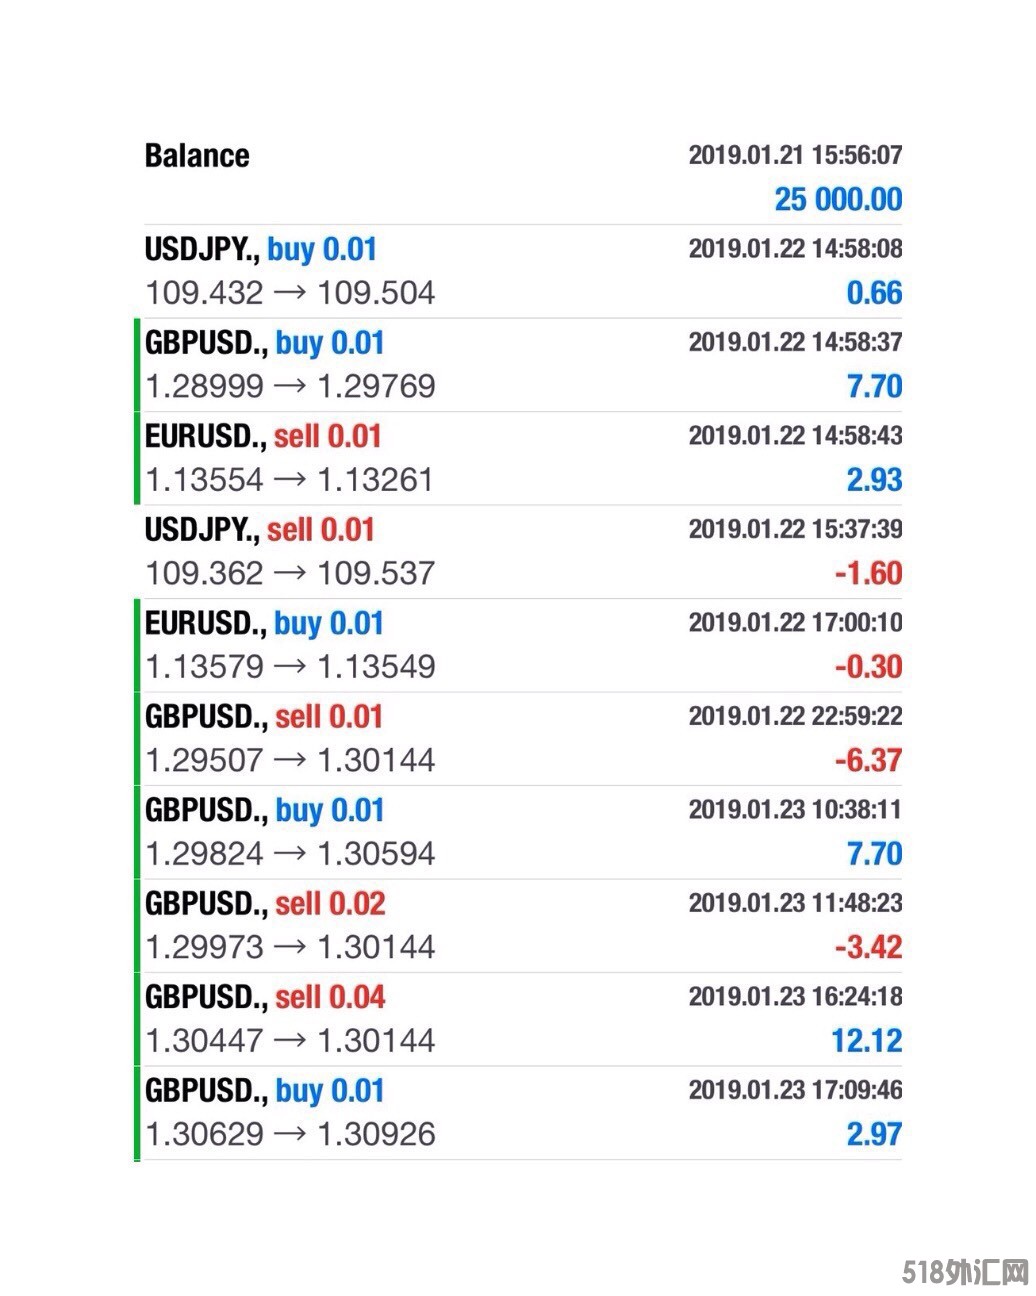Click the 25 000.00 balance amount
1036x1296 pixels.
838,199
